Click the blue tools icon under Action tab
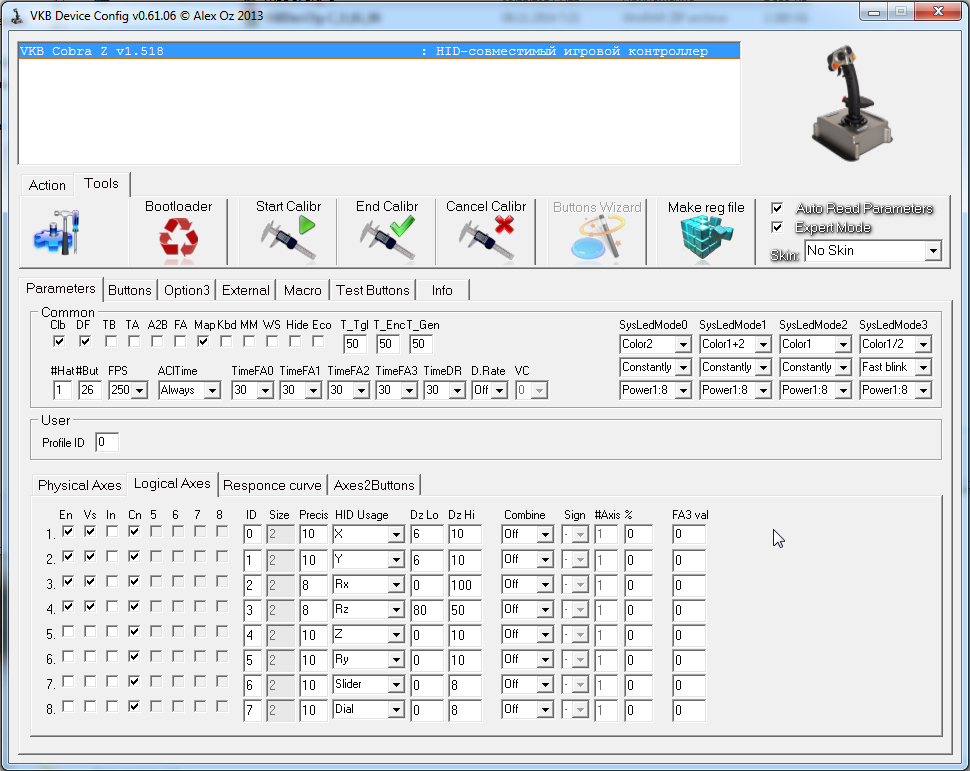 pos(56,234)
